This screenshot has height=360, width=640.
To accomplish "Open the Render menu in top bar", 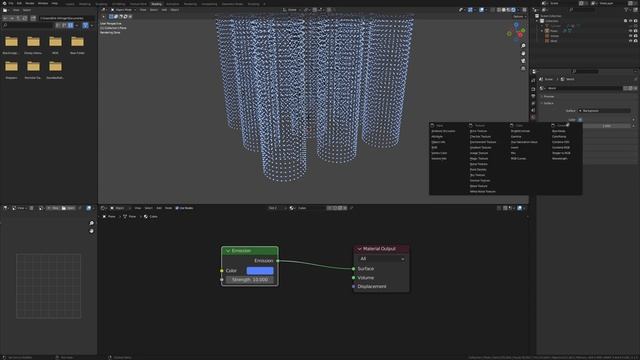I will click(x=29, y=3).
